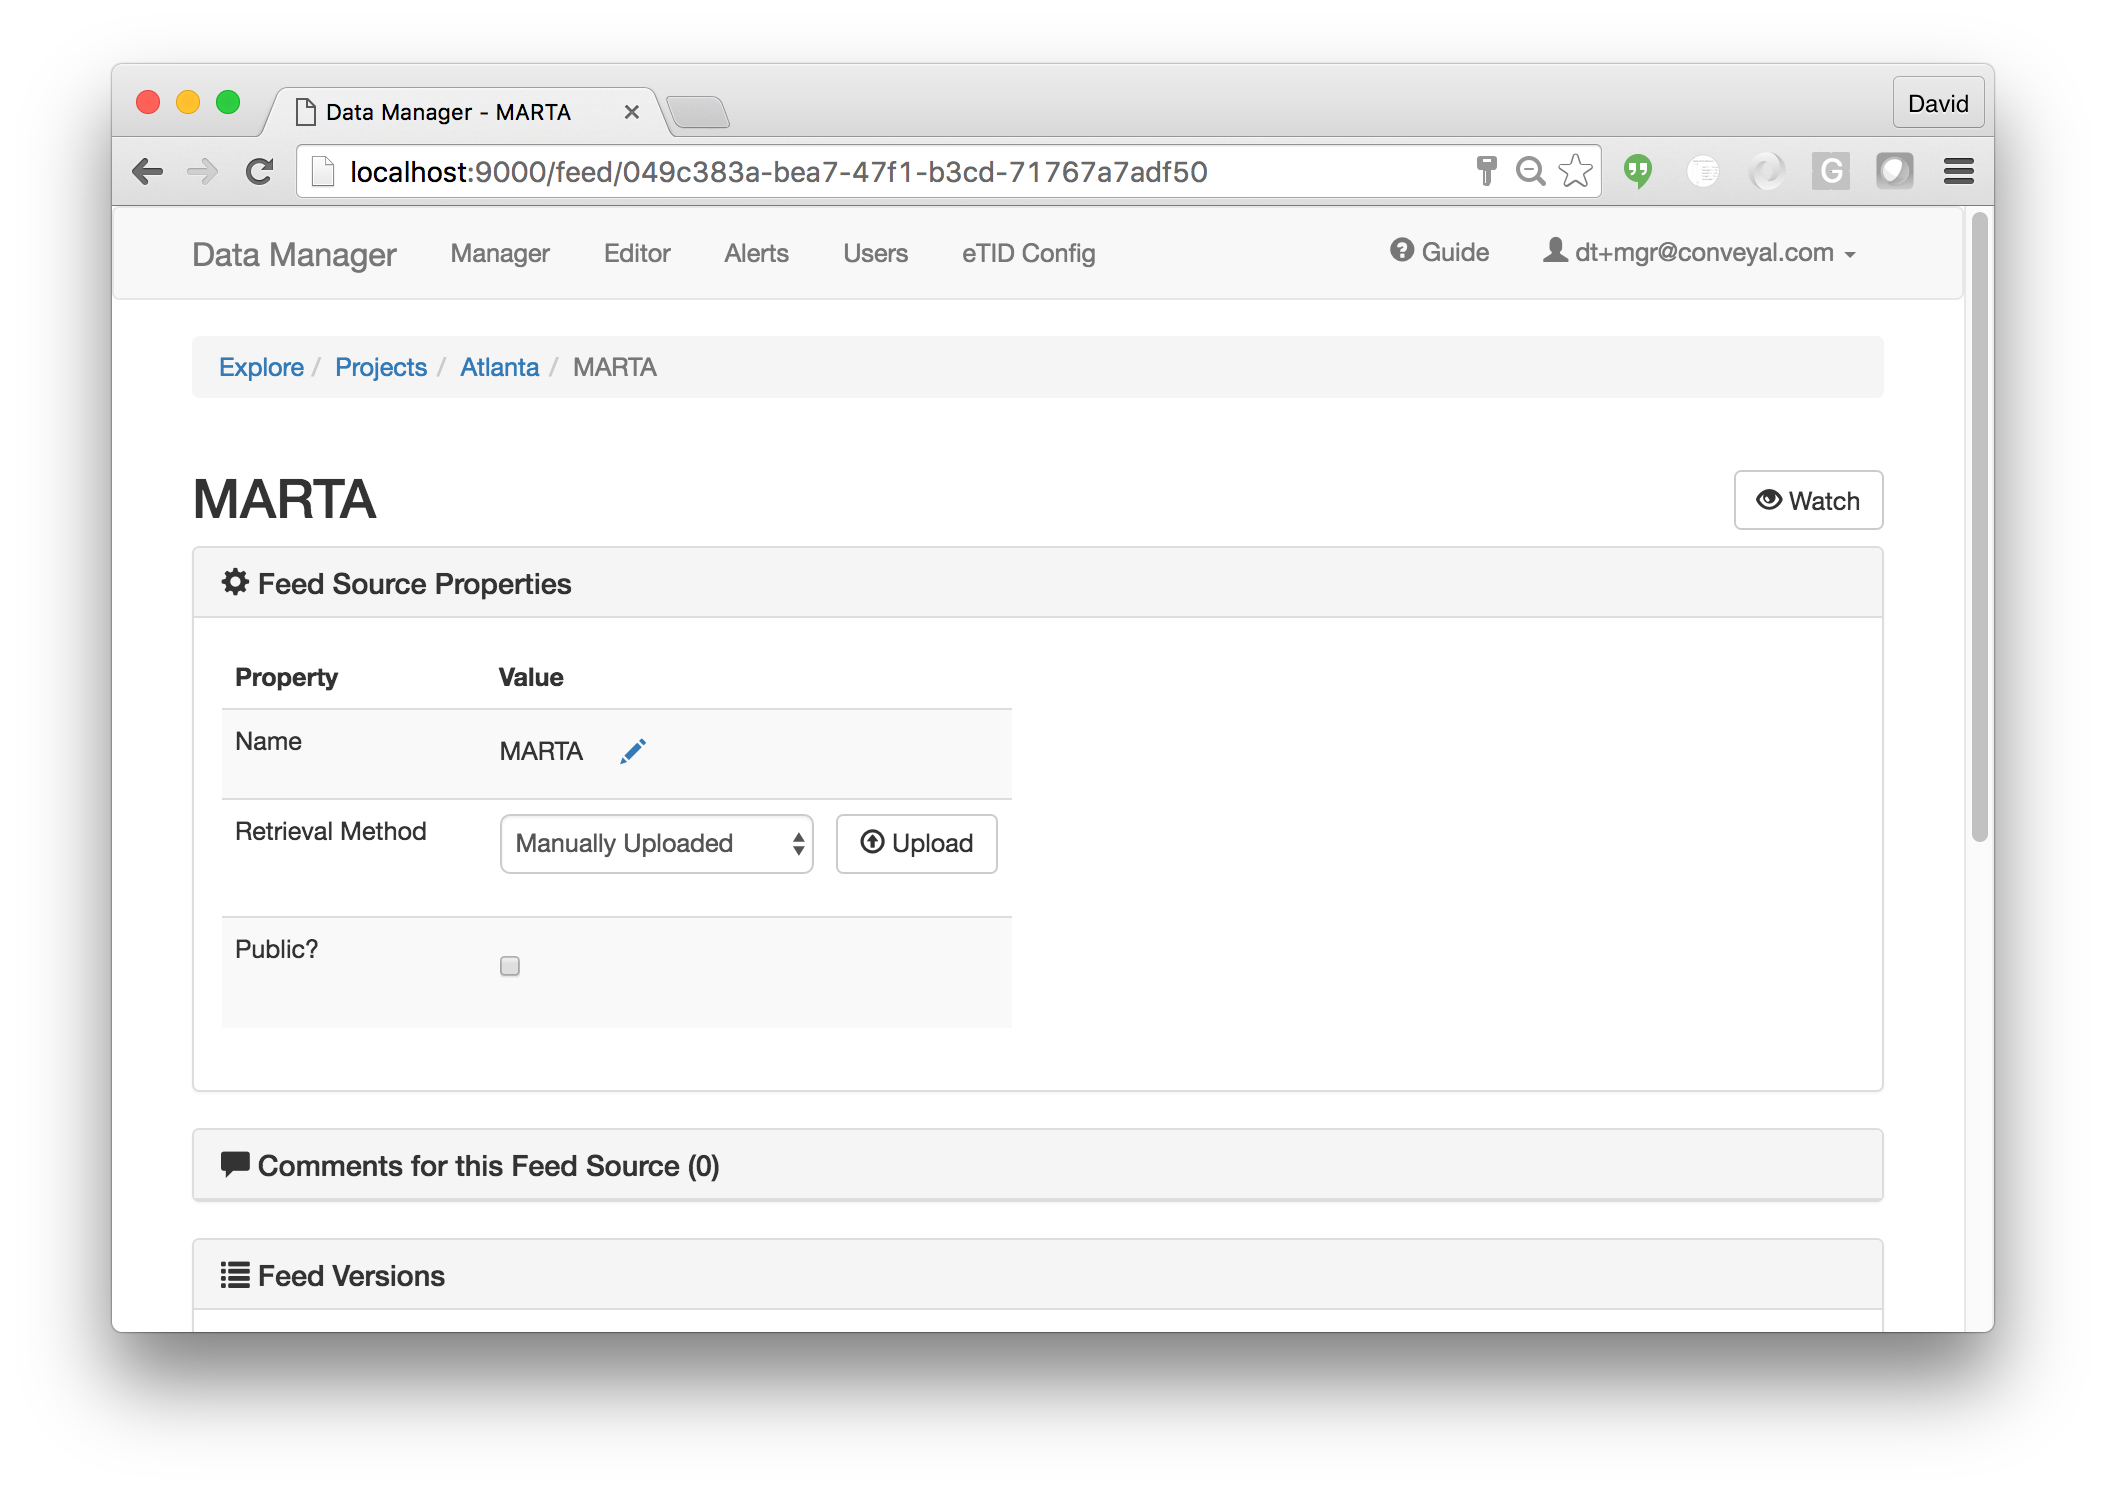
Task: Open the dt+mgr@conveyal.com user menu
Action: pyautogui.click(x=1700, y=252)
